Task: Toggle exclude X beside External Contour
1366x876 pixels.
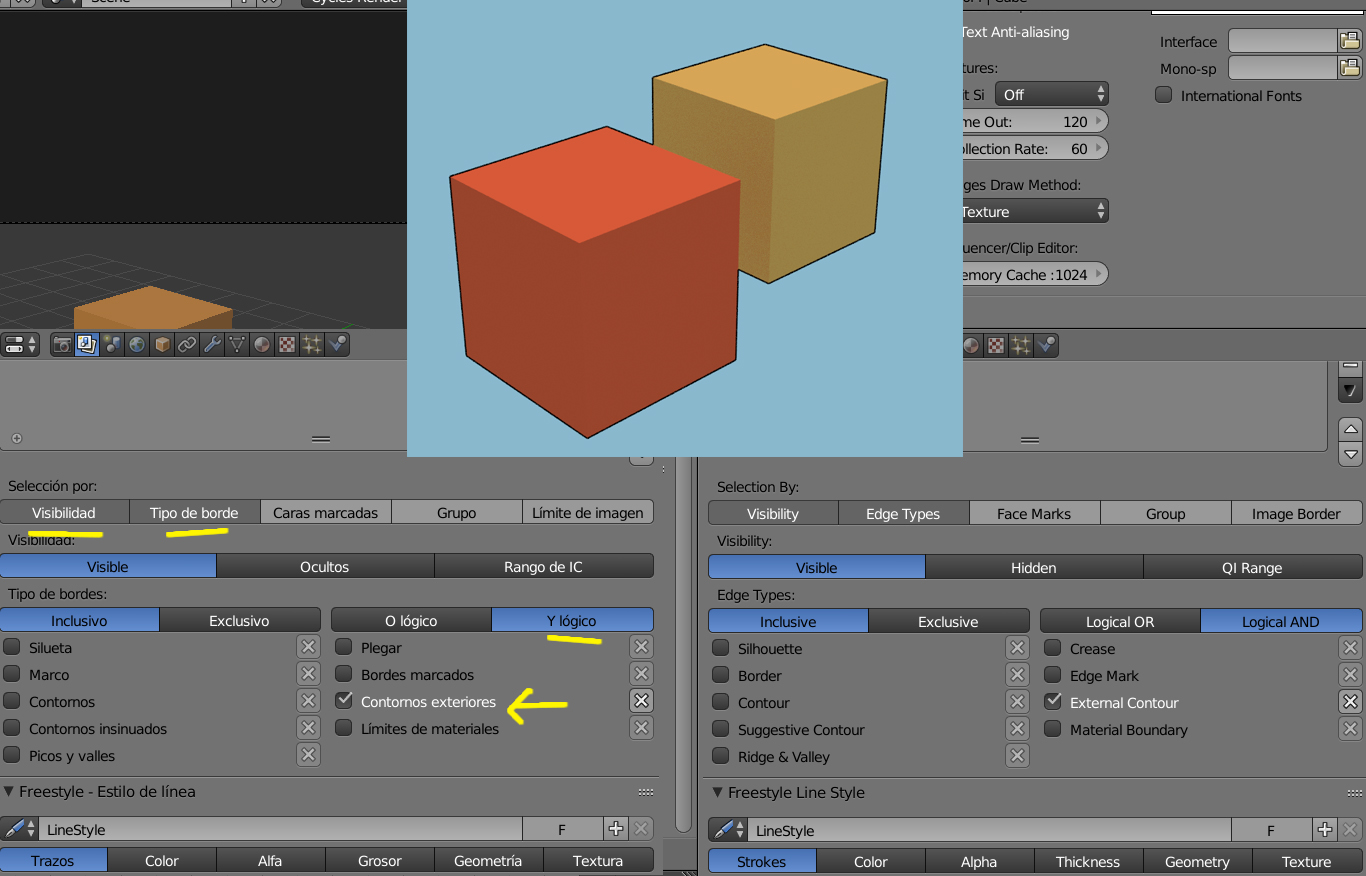Action: [1350, 702]
